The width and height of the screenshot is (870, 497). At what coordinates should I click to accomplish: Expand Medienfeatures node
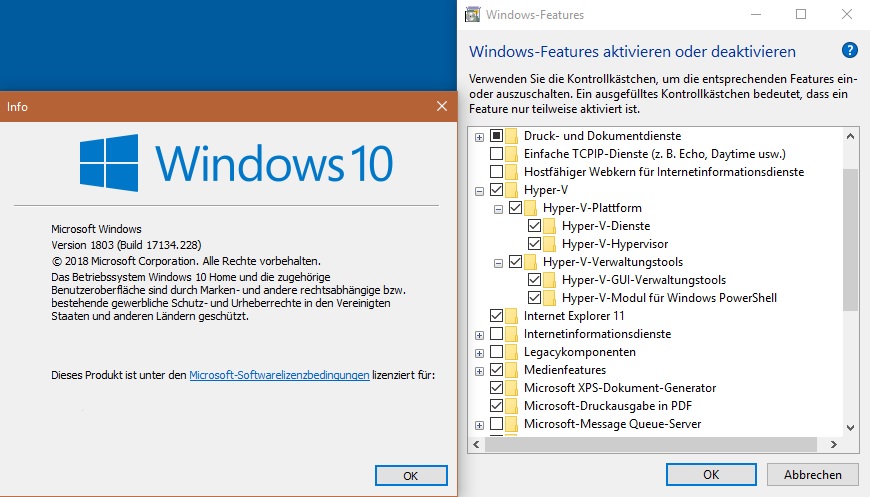479,371
